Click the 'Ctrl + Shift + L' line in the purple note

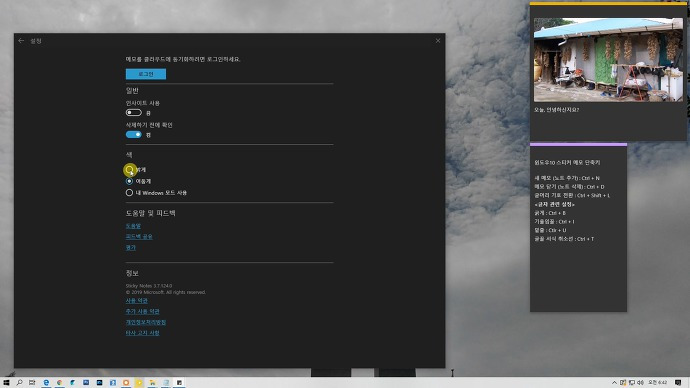click(x=572, y=195)
